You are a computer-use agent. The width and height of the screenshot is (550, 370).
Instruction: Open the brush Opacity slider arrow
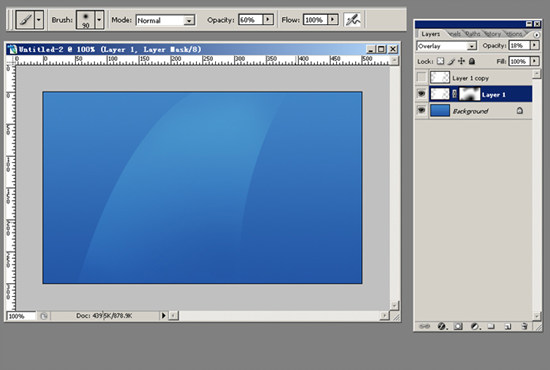pos(268,20)
